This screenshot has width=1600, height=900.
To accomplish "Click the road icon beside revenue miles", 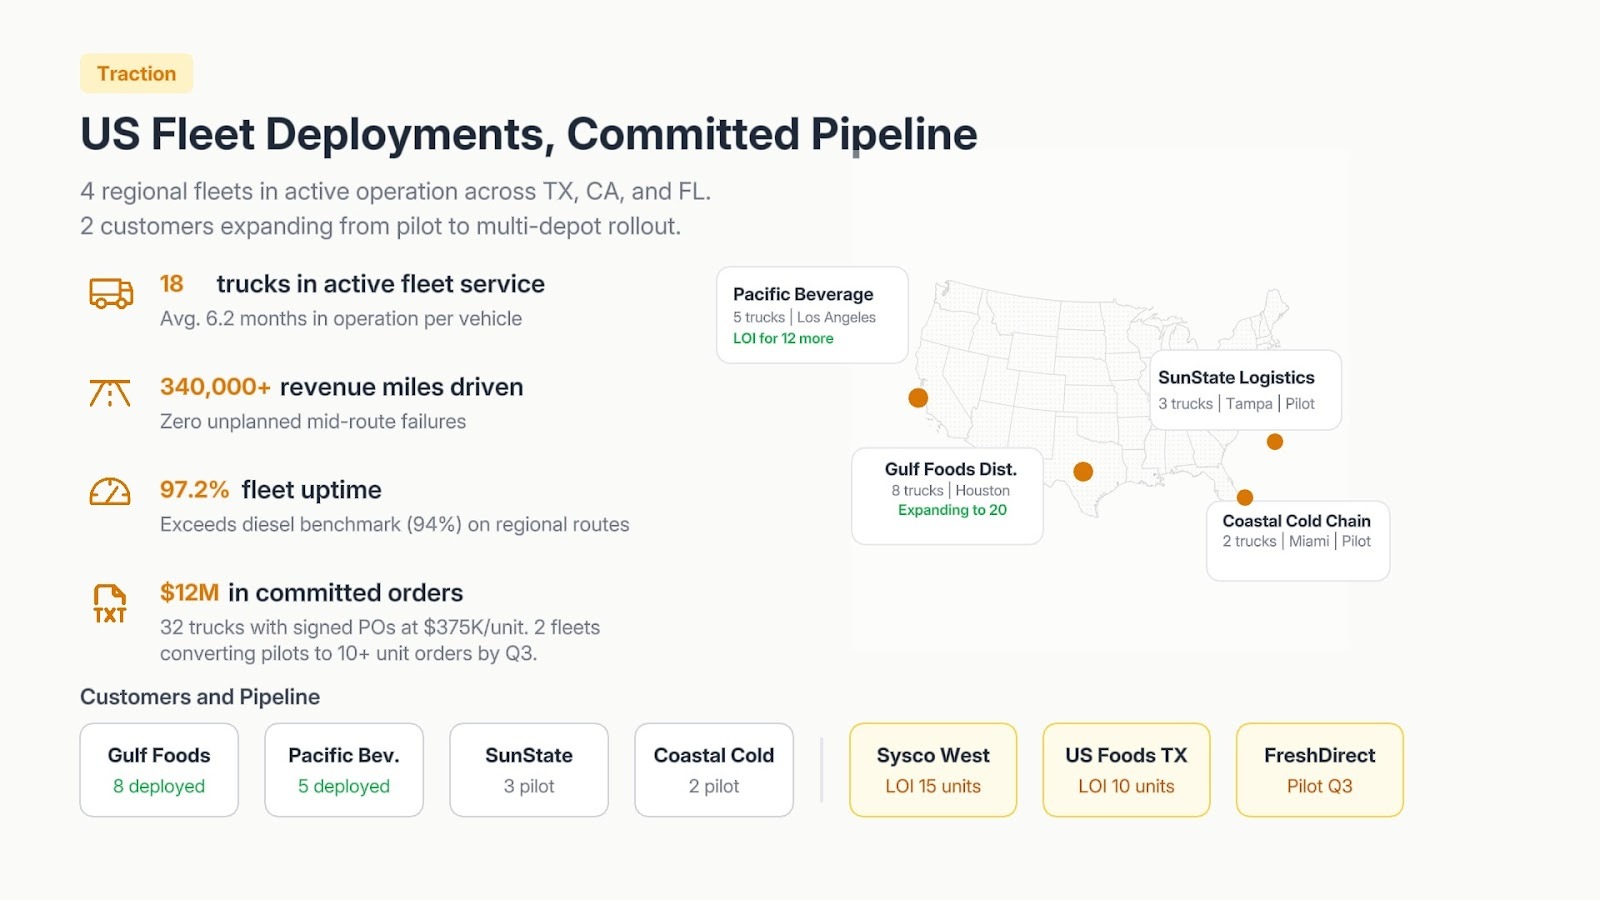I will tap(110, 393).
